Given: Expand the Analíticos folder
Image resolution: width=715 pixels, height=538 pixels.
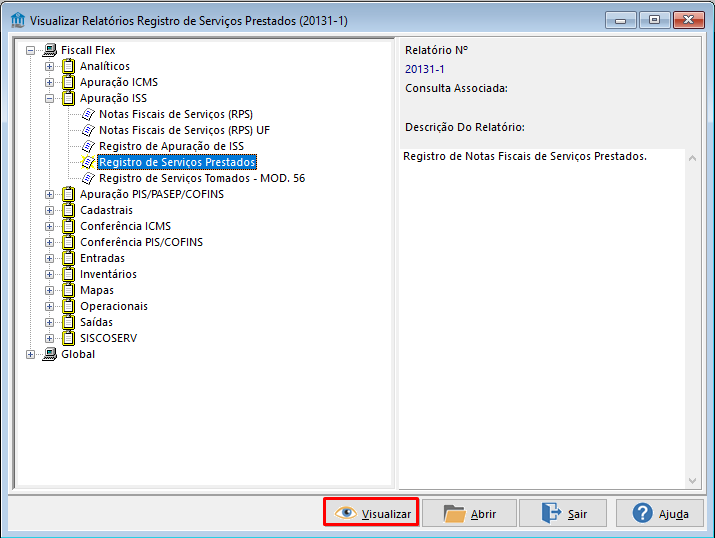Looking at the screenshot, I should pyautogui.click(x=50, y=67).
